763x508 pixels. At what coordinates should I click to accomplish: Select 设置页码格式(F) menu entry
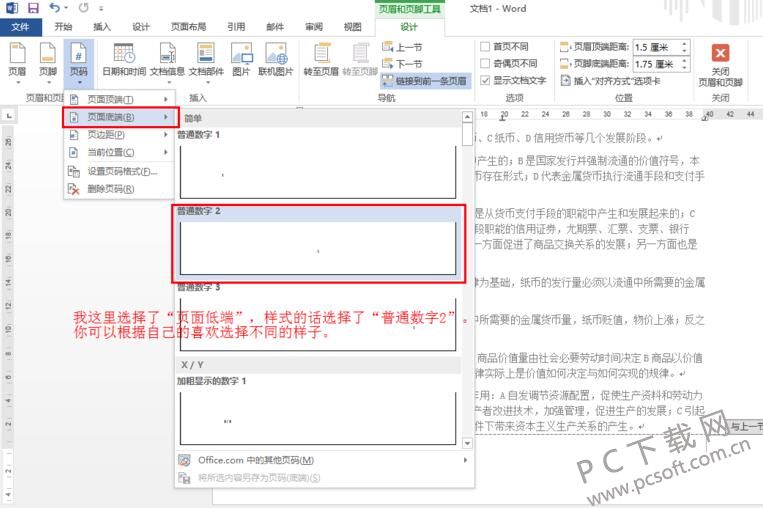pyautogui.click(x=119, y=171)
